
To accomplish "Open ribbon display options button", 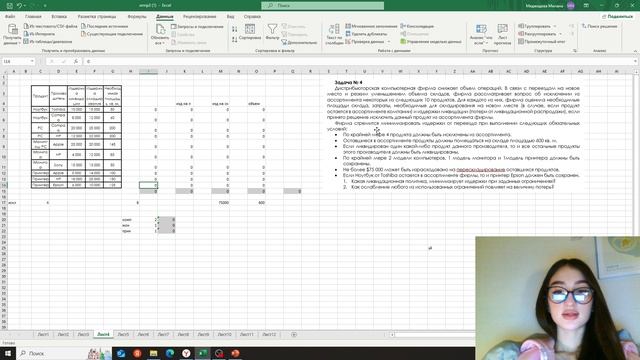I will (586, 6).
